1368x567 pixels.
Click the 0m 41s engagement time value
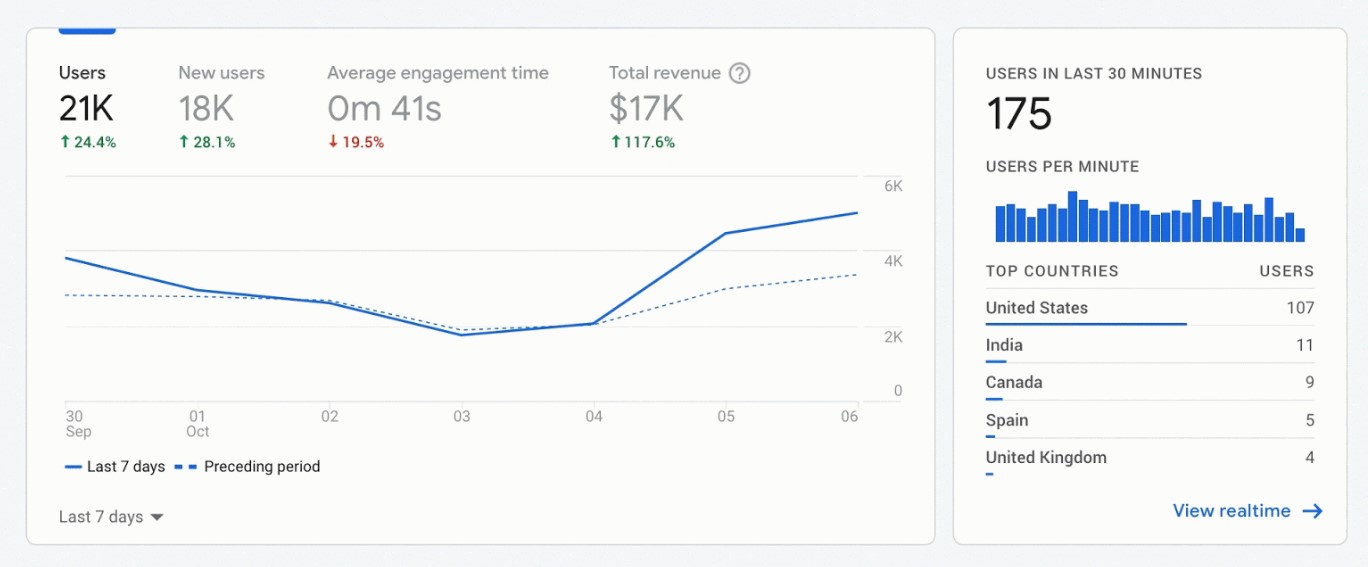tap(384, 108)
